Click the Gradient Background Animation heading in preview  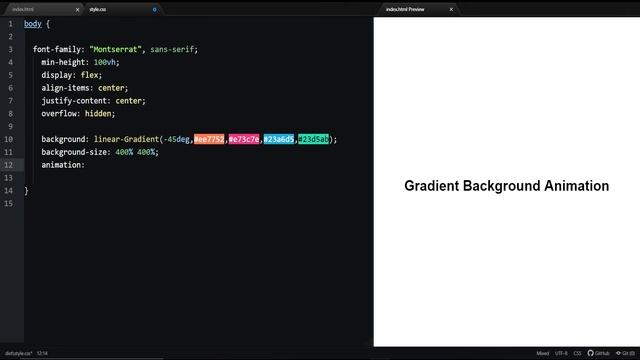tap(507, 186)
